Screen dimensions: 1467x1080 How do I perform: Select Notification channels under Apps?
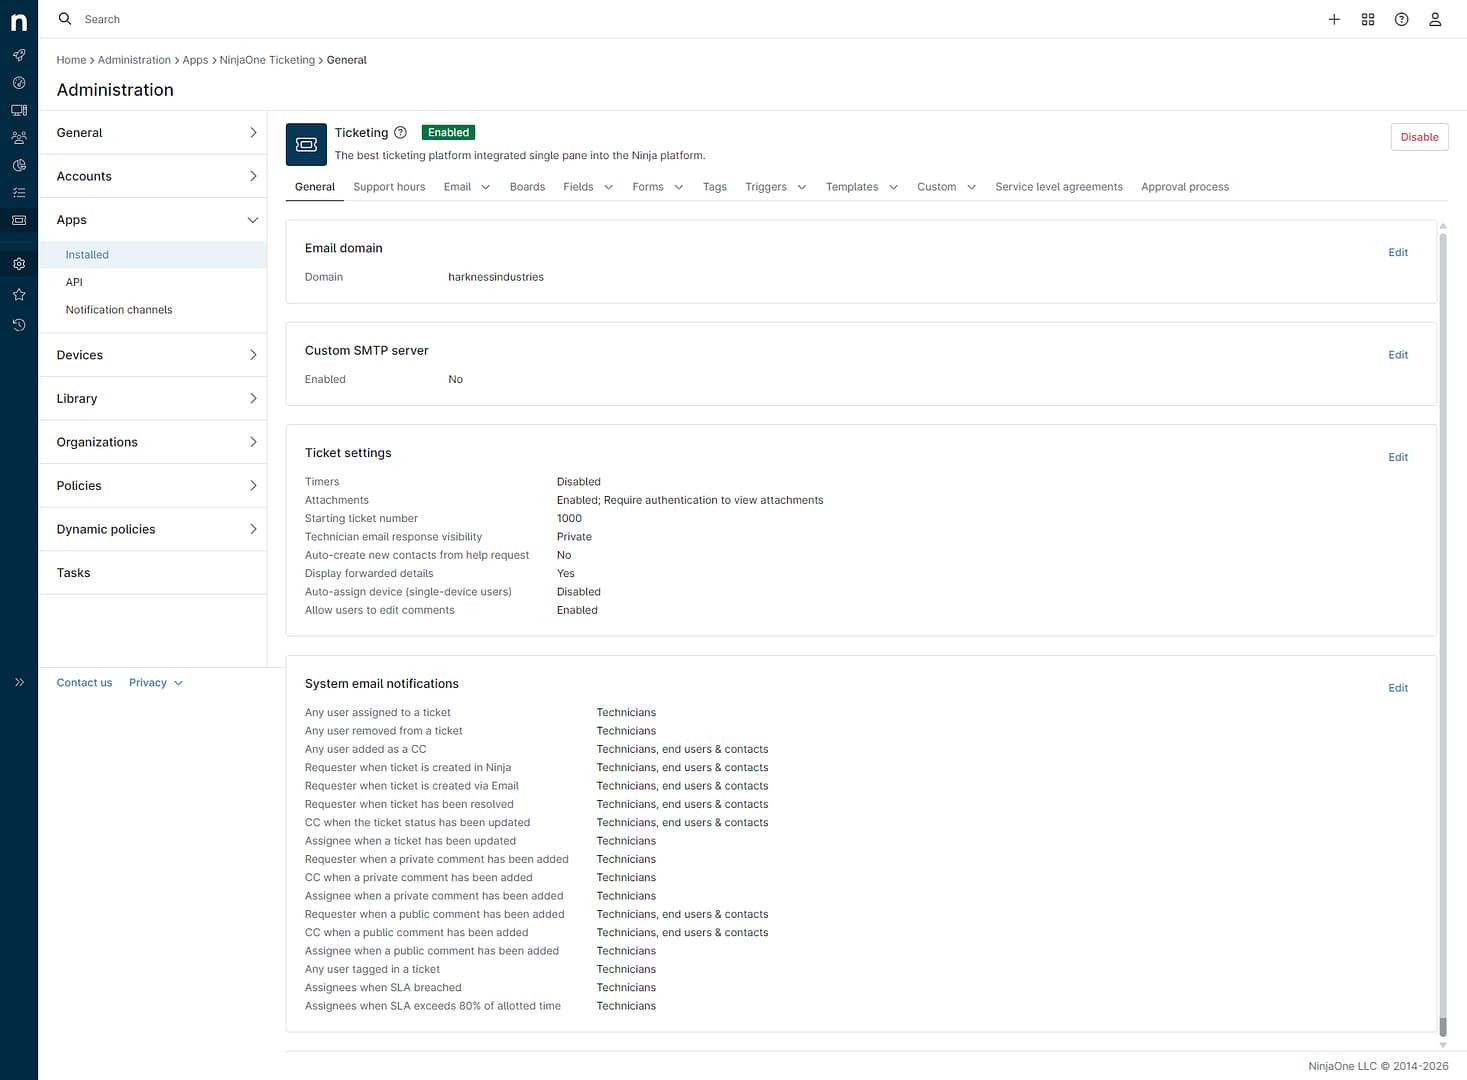pos(119,310)
